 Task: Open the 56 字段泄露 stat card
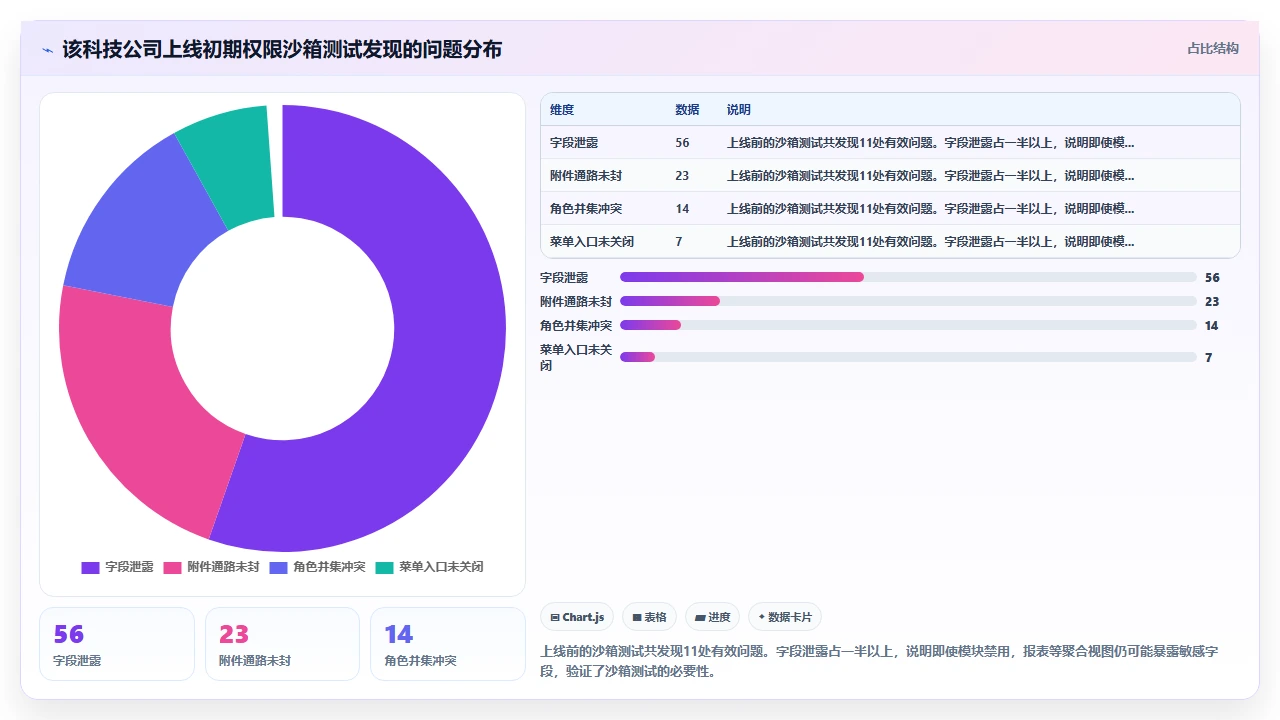click(x=117, y=644)
